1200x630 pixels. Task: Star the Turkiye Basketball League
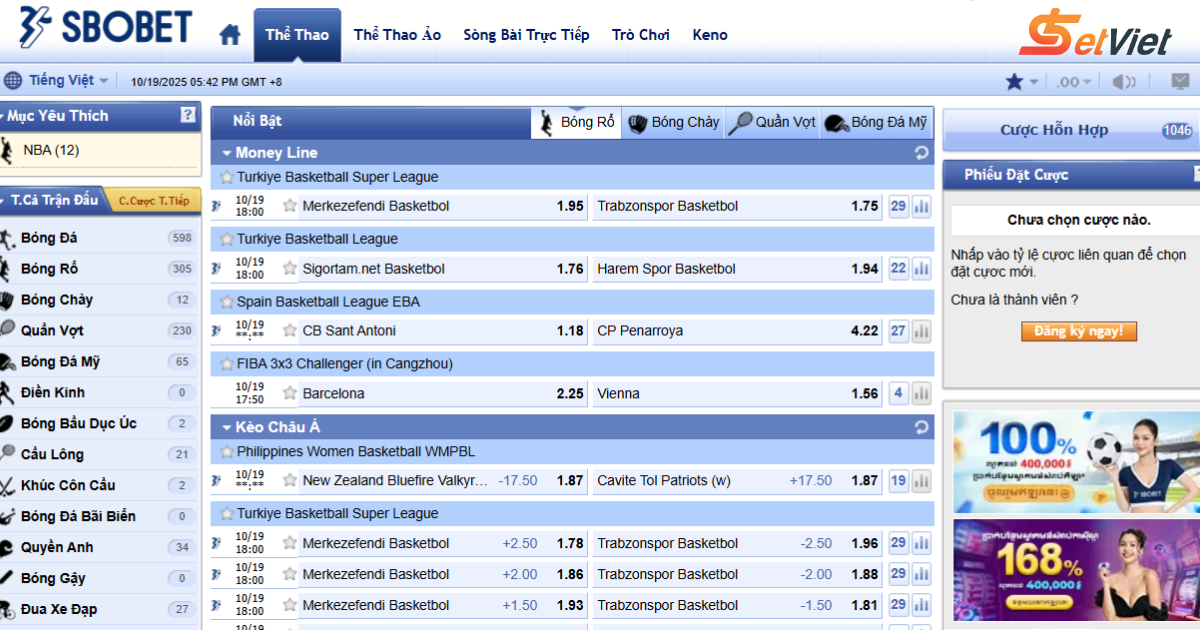[x=227, y=240]
